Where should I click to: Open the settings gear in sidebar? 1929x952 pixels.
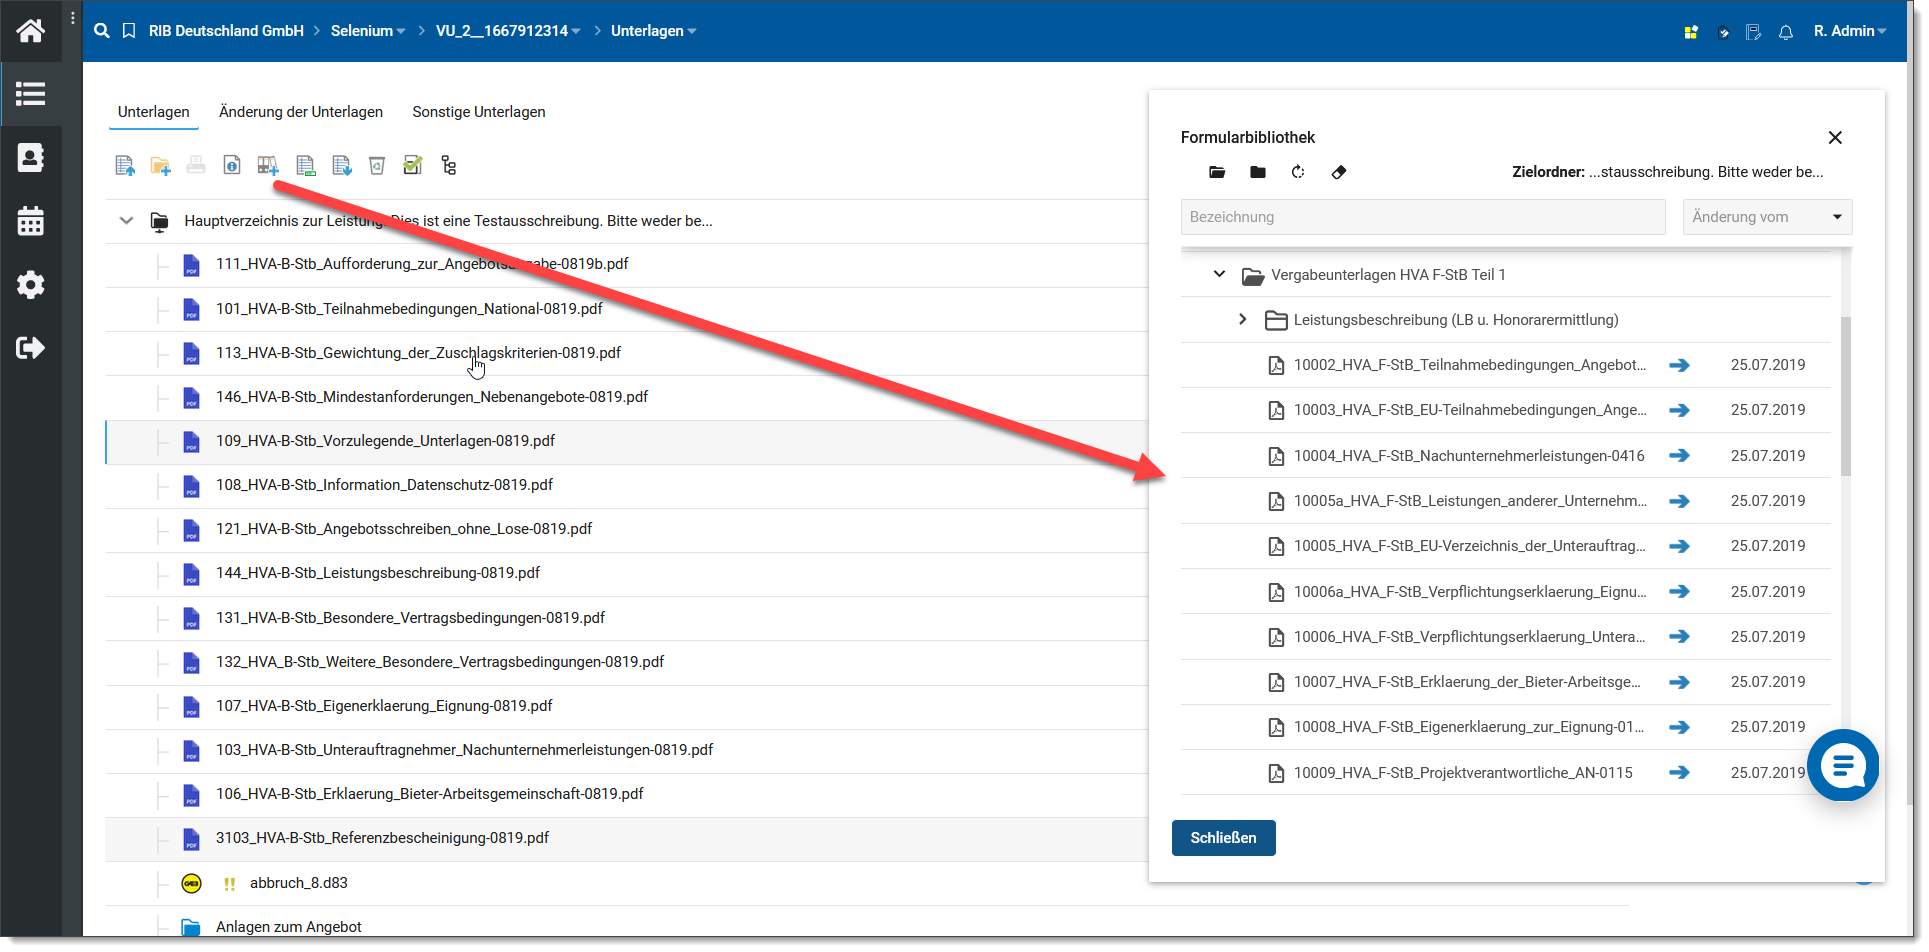click(30, 285)
